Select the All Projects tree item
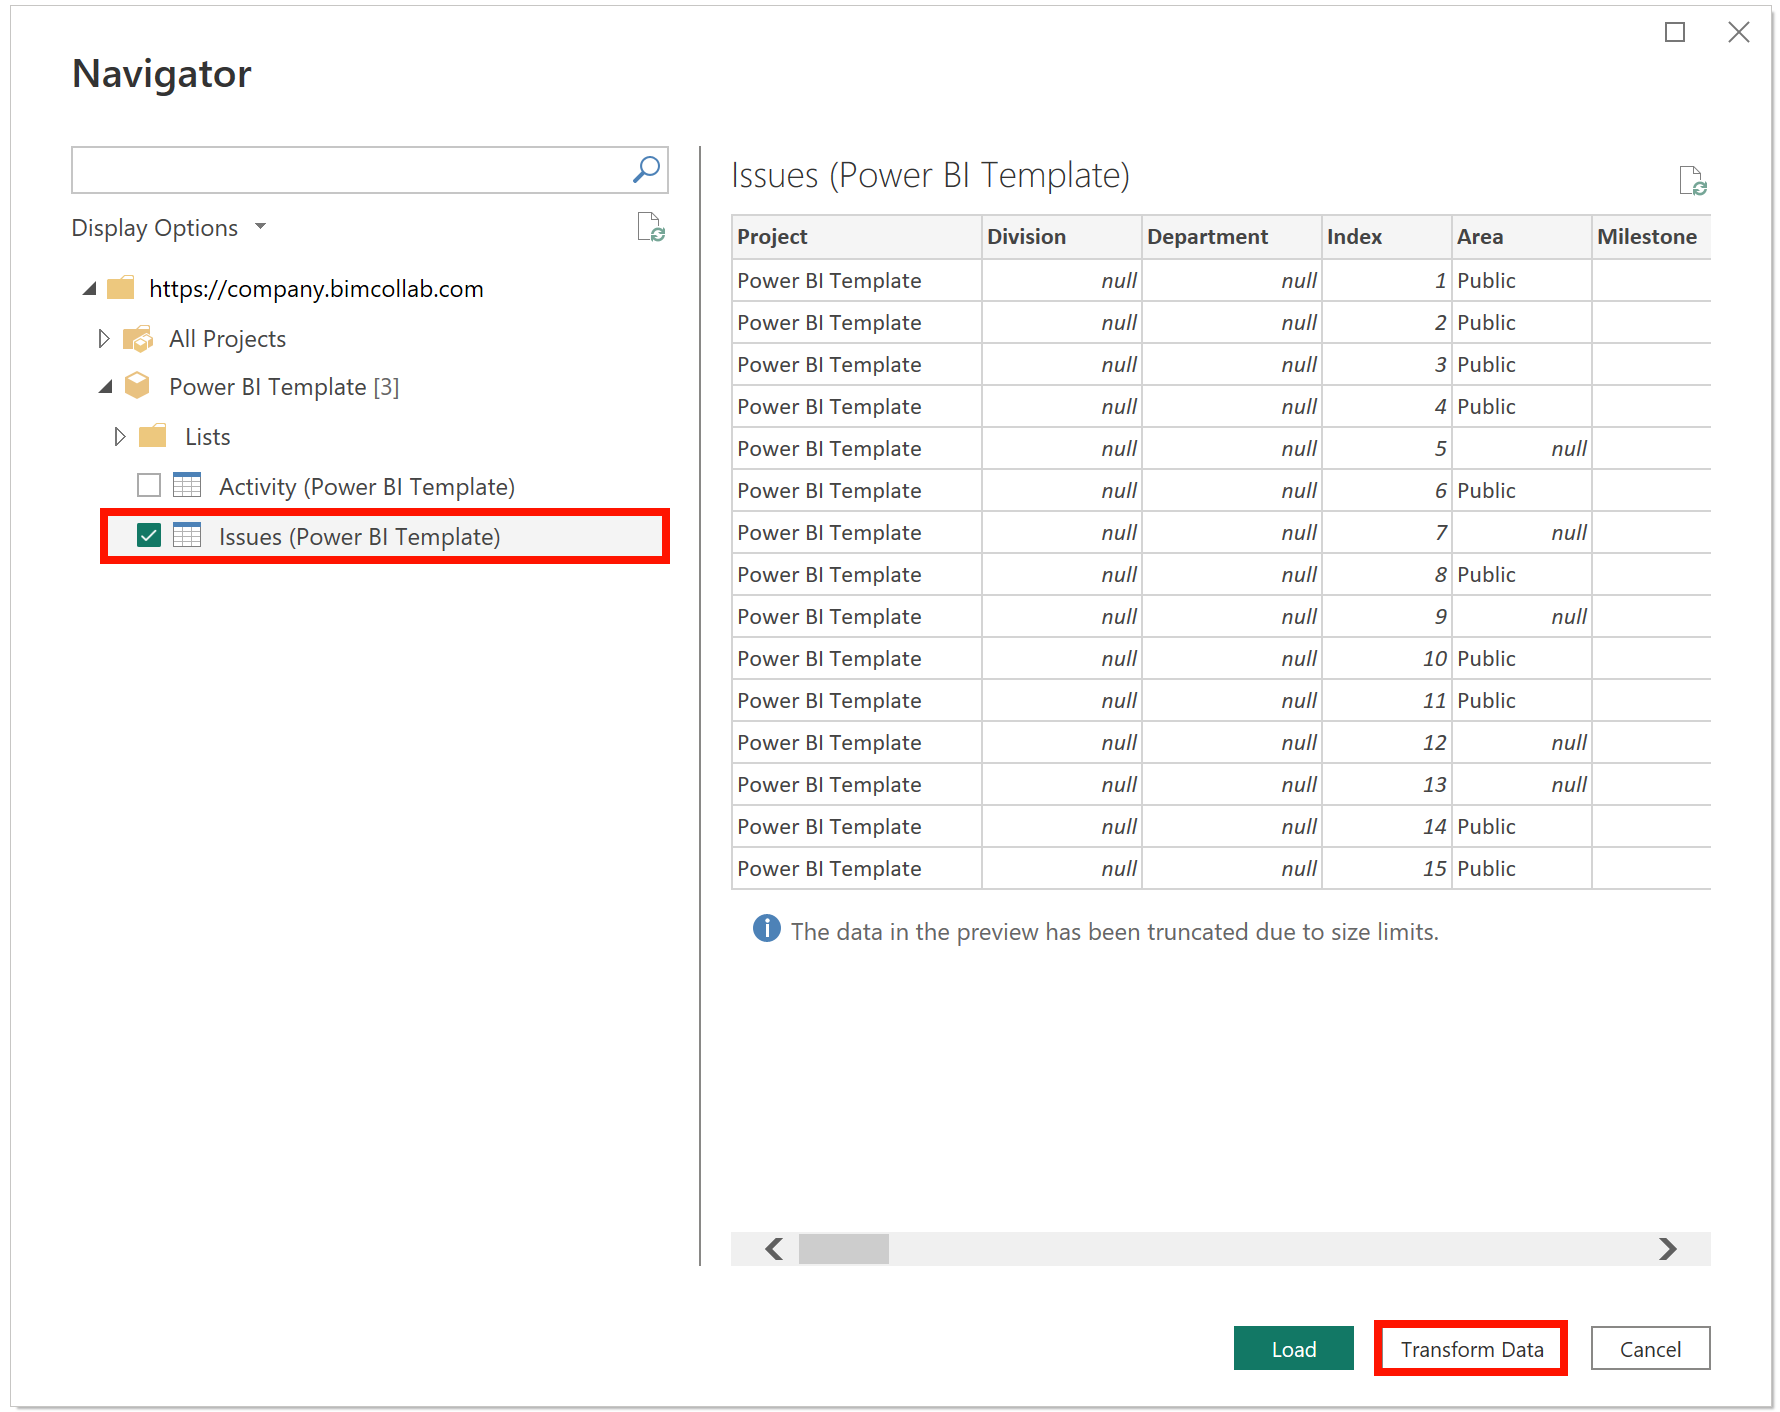 click(x=227, y=339)
